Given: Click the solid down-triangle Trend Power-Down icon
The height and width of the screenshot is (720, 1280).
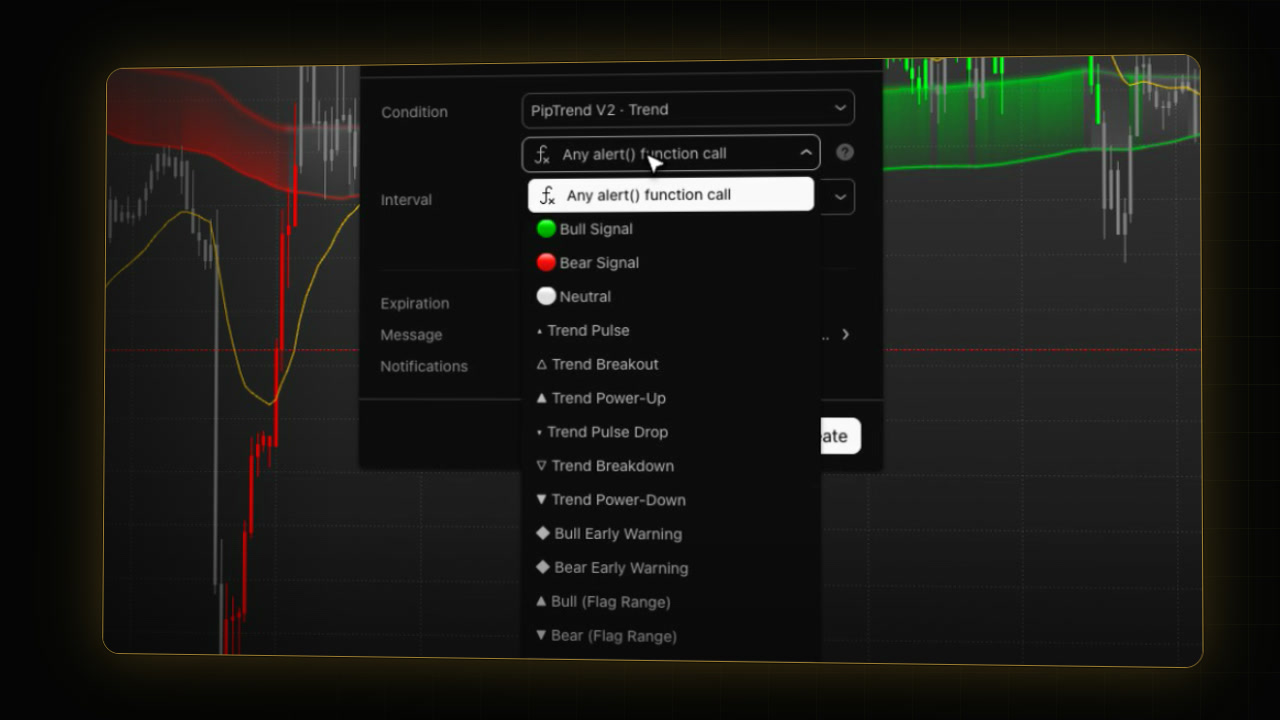Looking at the screenshot, I should coord(542,500).
